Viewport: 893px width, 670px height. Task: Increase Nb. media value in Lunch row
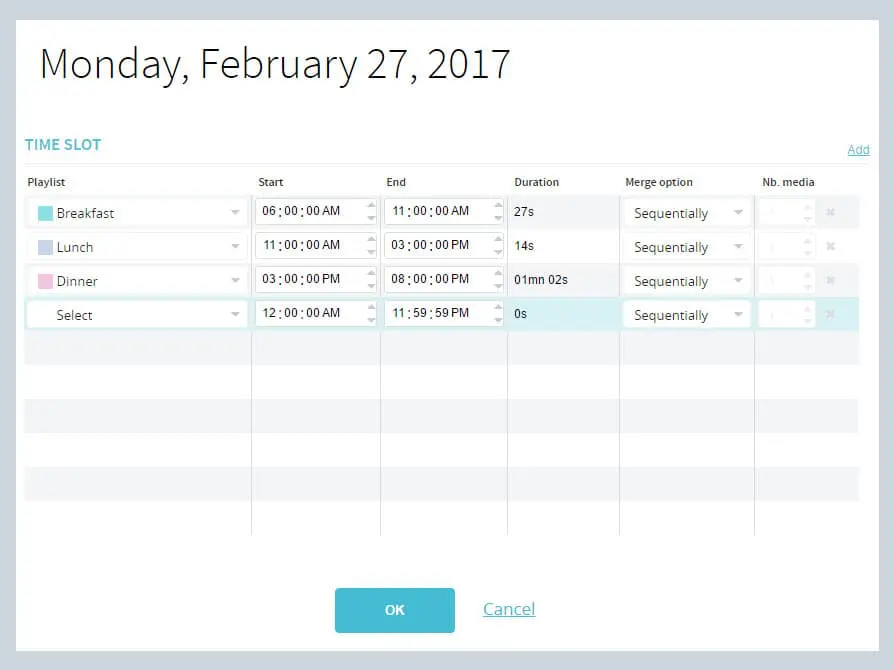click(808, 240)
